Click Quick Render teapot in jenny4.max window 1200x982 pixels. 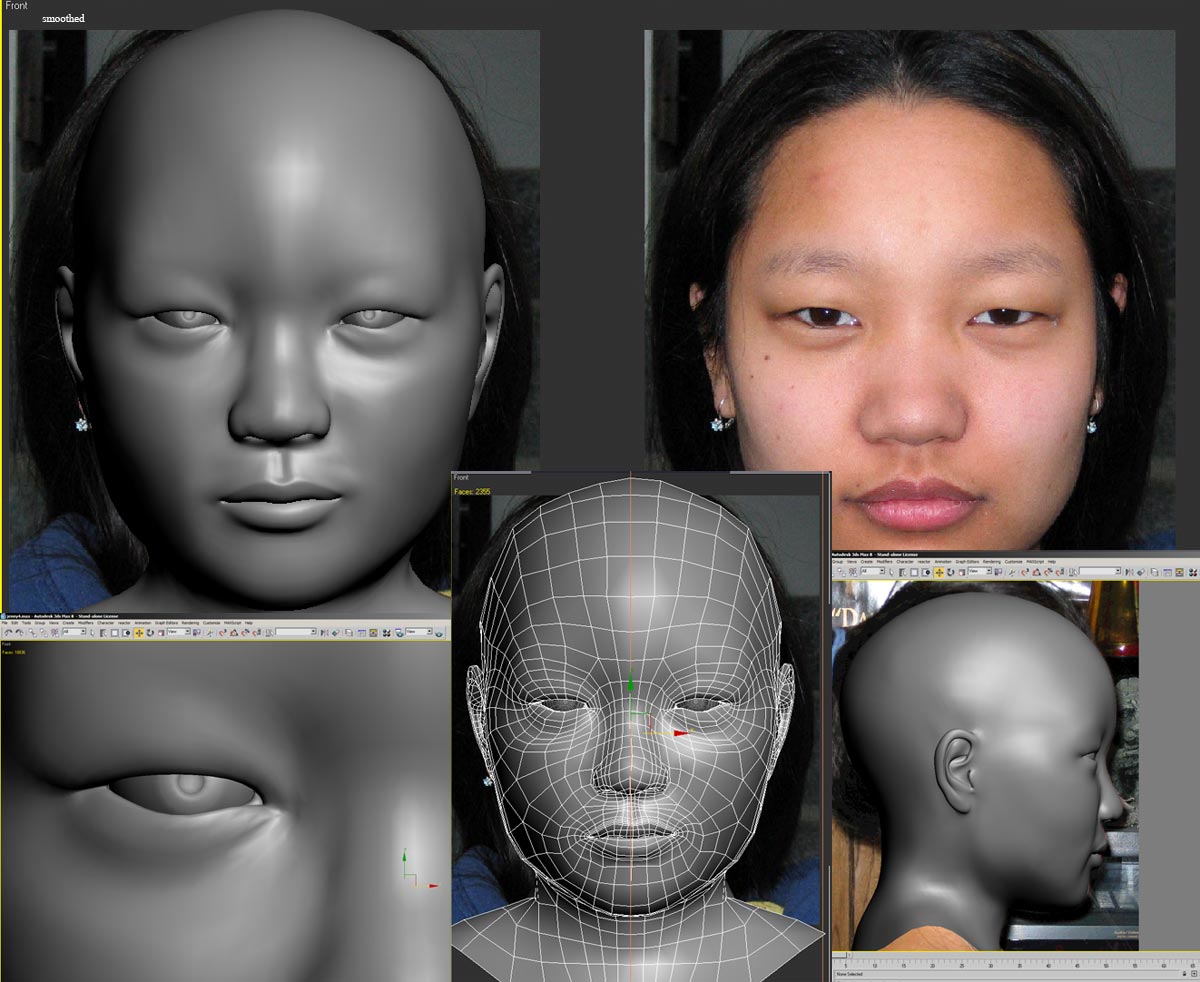click(x=438, y=633)
